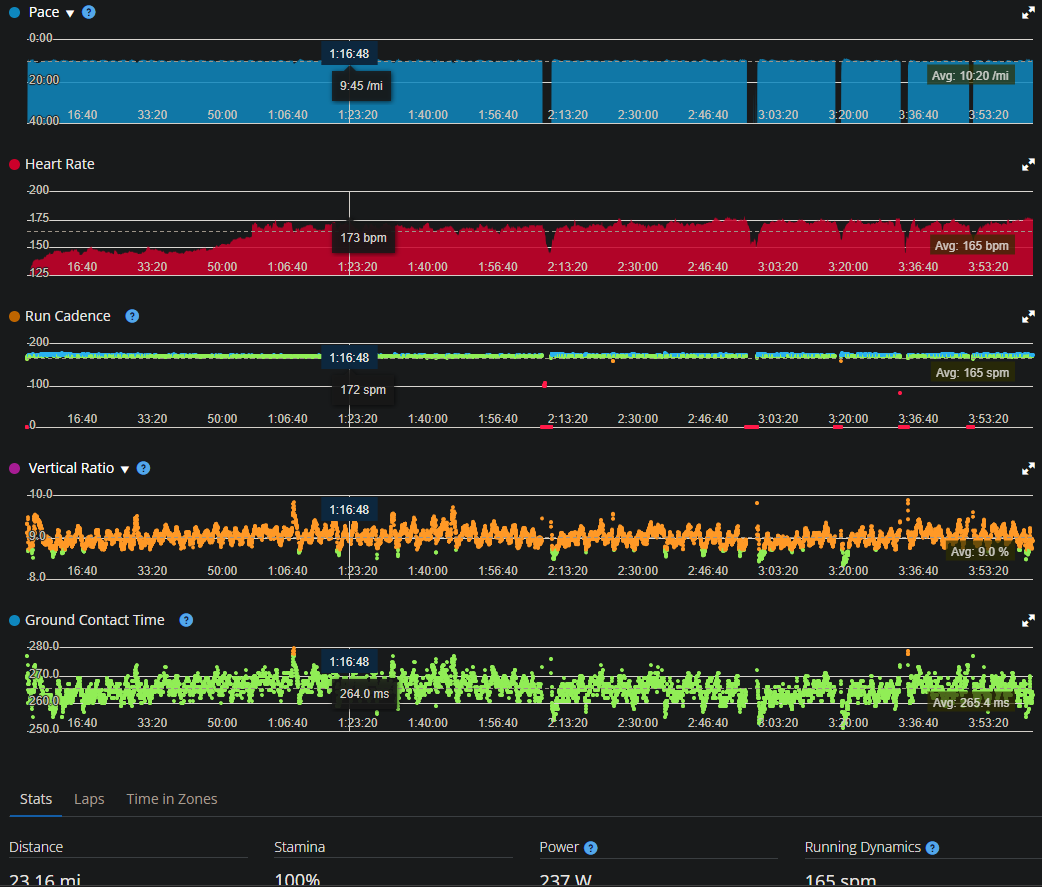The width and height of the screenshot is (1042, 887).
Task: Switch to the Laps tab
Action: point(89,799)
